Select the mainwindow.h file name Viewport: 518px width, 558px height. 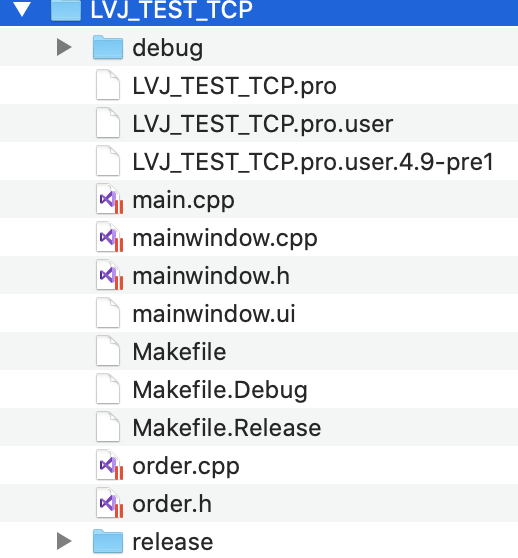[211, 276]
